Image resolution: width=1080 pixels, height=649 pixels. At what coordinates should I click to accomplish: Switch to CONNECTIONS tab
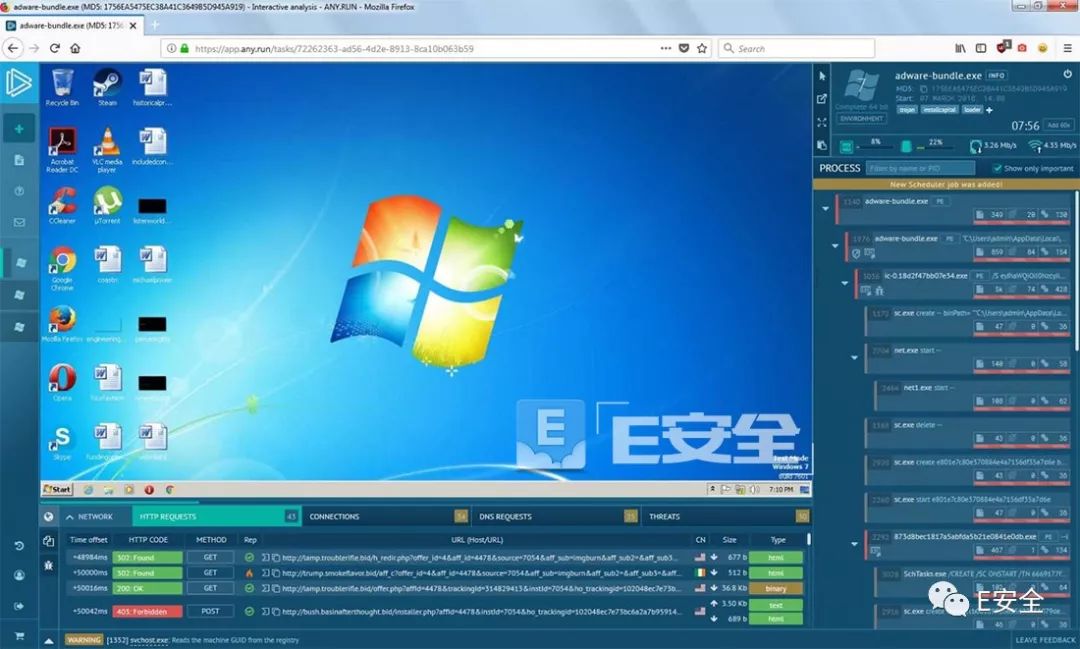pyautogui.click(x=387, y=516)
